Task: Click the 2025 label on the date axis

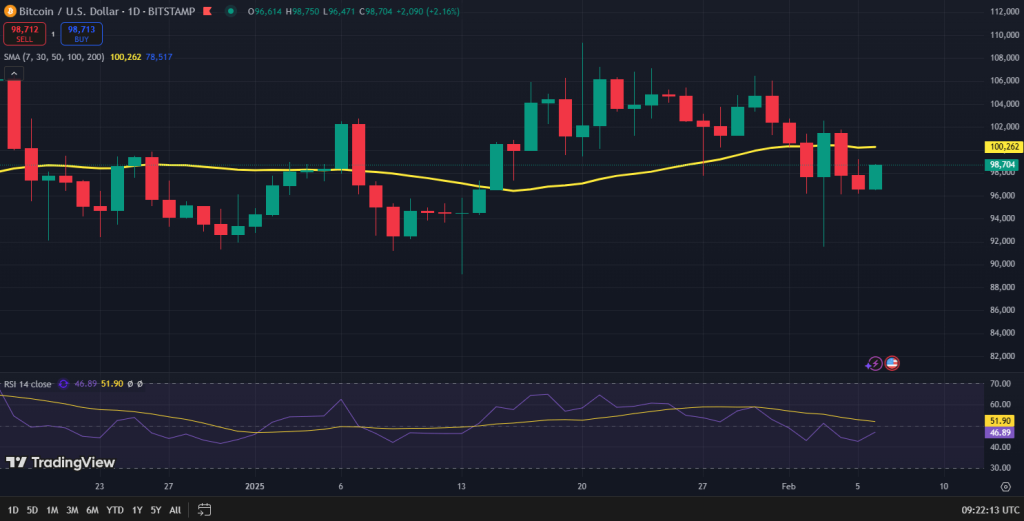Action: (255, 486)
